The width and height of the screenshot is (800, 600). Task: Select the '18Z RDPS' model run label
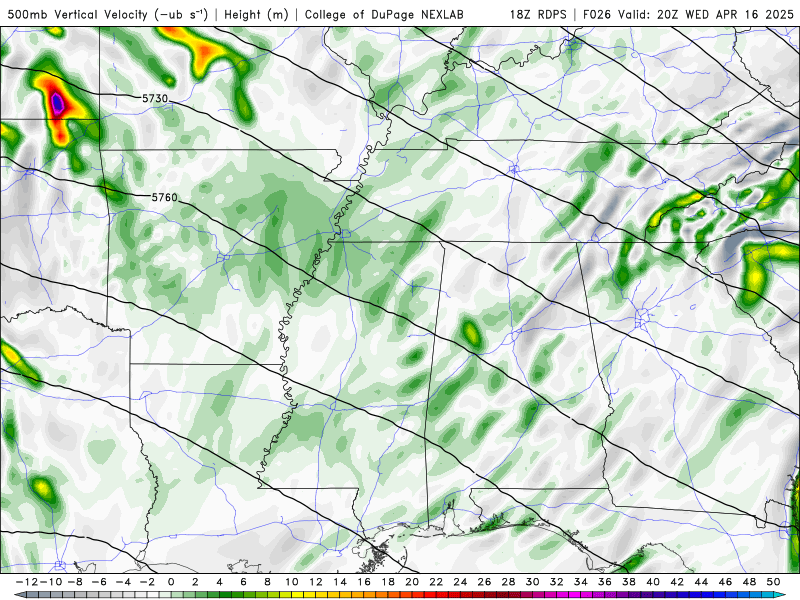pos(538,14)
